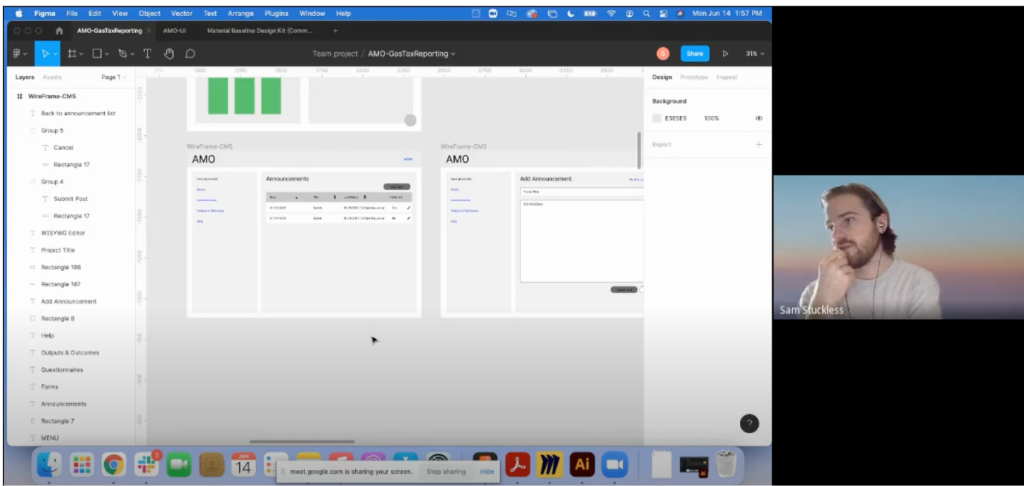Viewport: 1024px width, 486px height.
Task: Open the AMO-GasTaxReporting file title dropdown
Action: [411, 53]
